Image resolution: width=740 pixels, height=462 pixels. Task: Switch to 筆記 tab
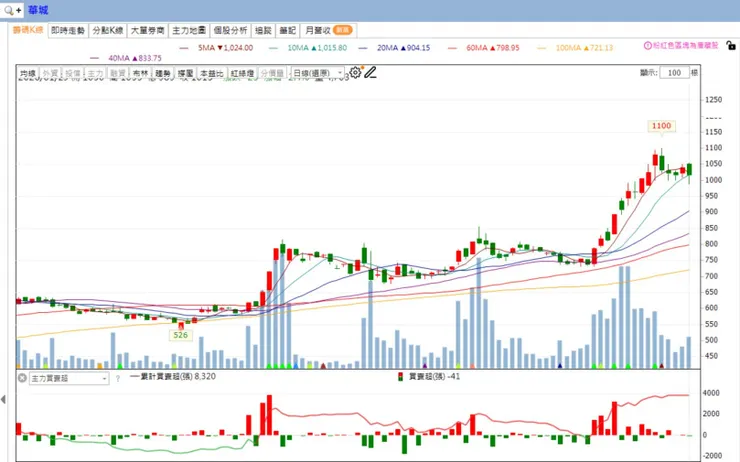tap(287, 30)
